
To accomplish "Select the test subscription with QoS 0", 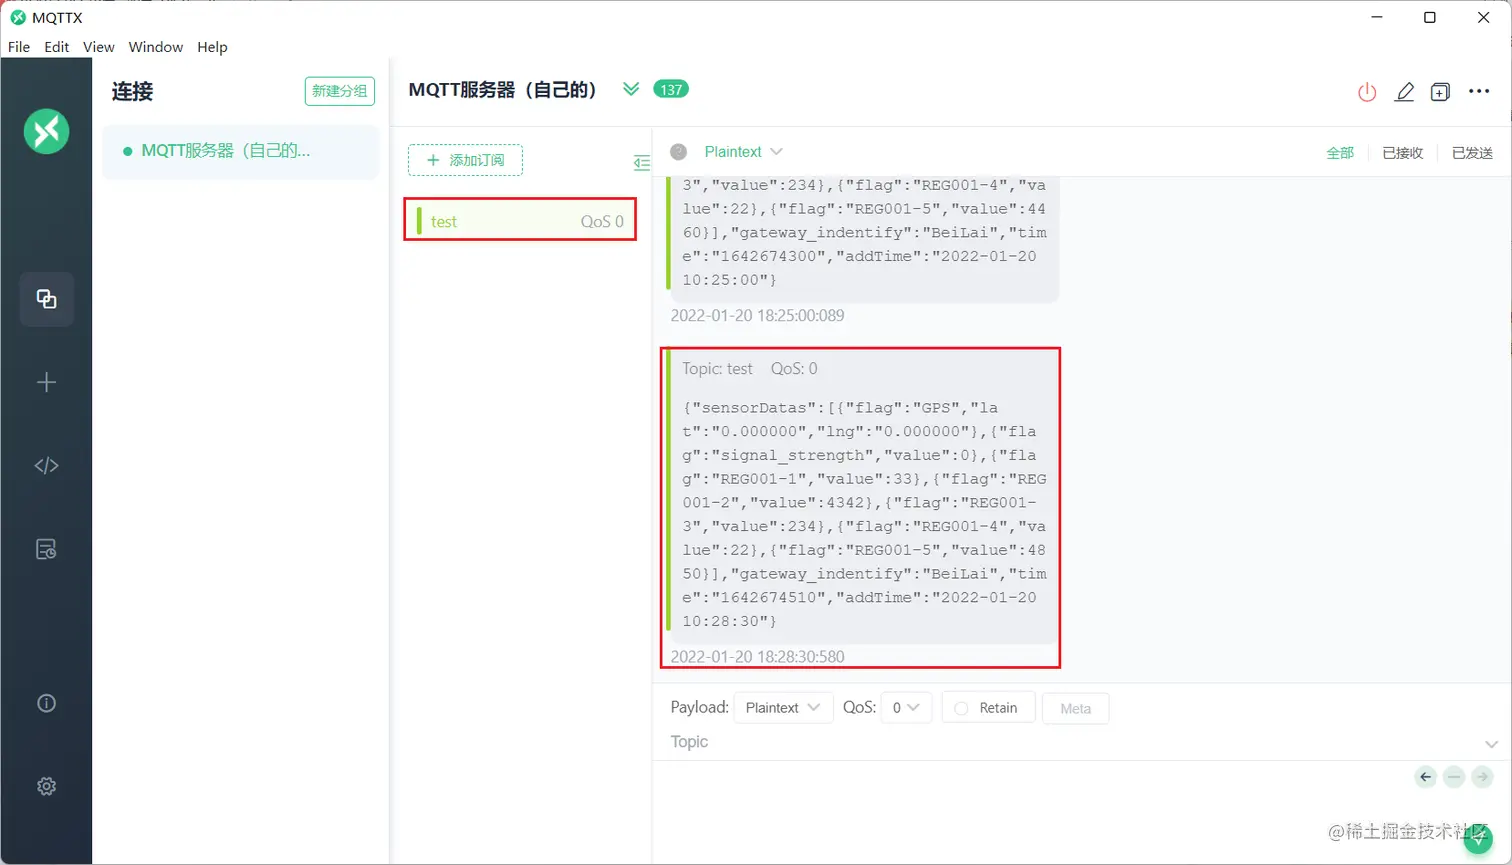I will tap(520, 221).
